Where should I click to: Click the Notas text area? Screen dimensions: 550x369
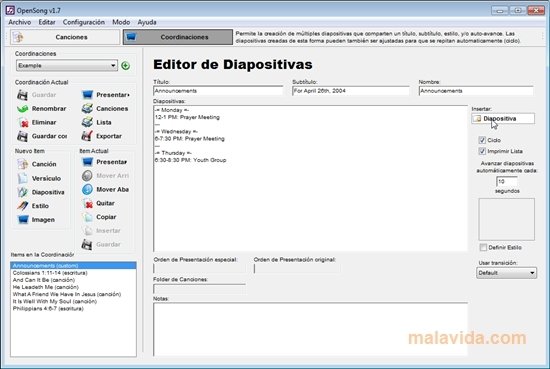click(310, 329)
